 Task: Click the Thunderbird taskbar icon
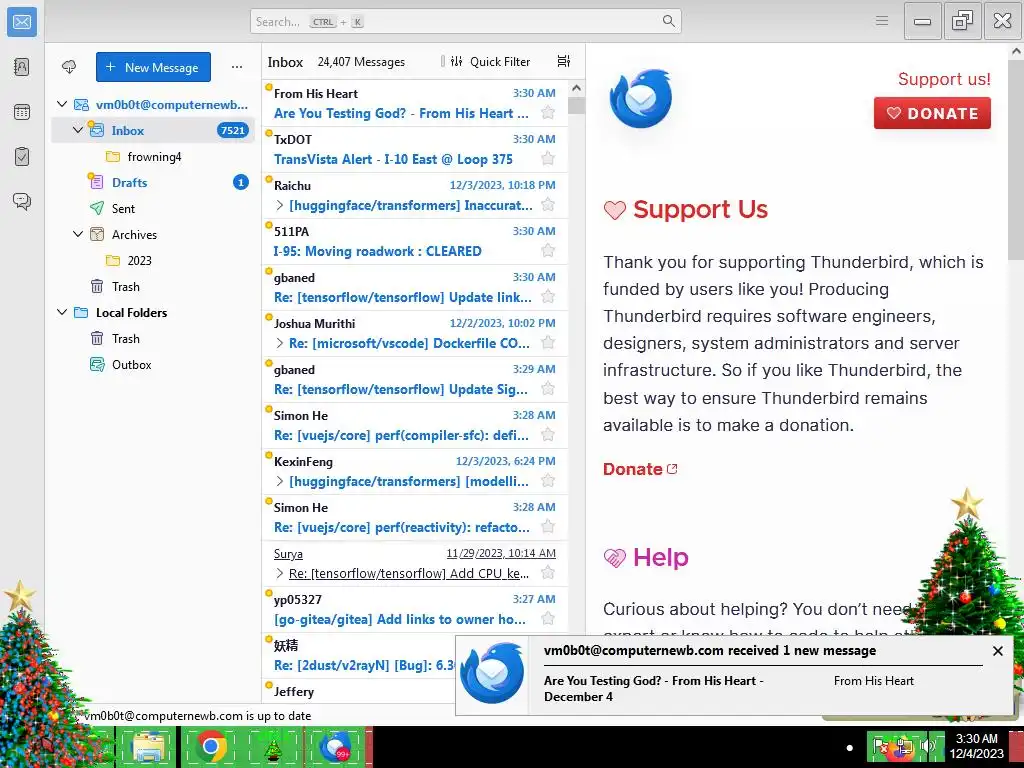click(x=335, y=747)
